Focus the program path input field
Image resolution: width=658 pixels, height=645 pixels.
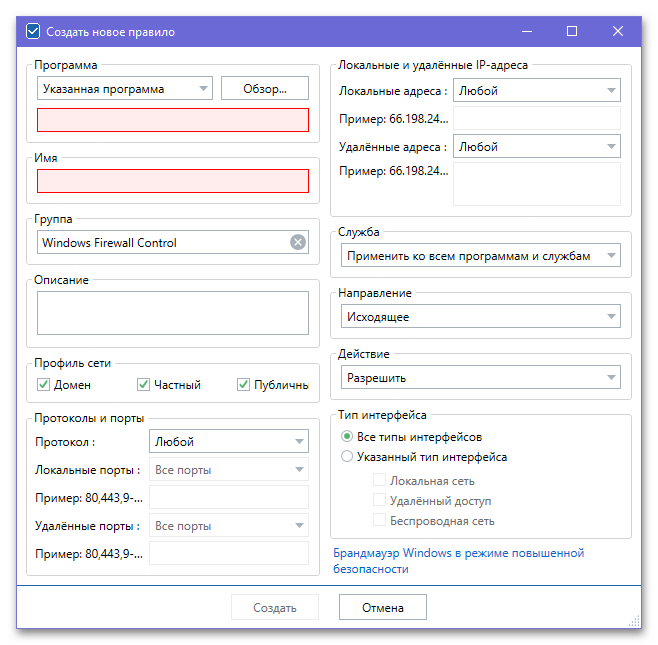click(x=173, y=120)
